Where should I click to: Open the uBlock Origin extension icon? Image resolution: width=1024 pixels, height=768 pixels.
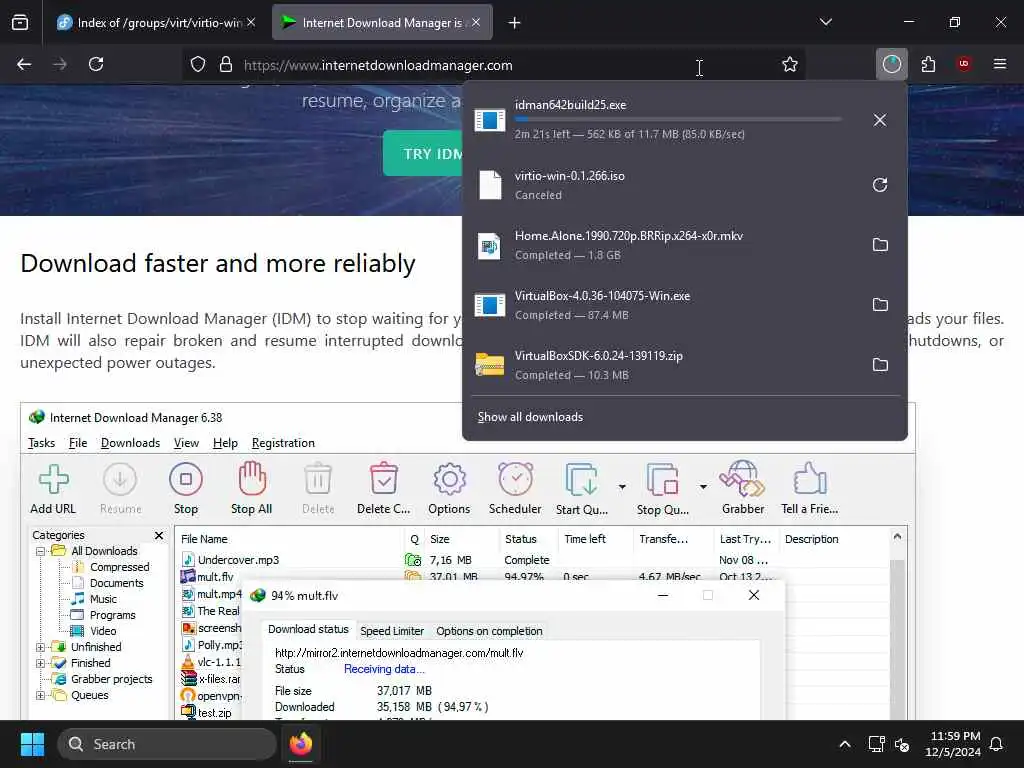click(x=963, y=64)
